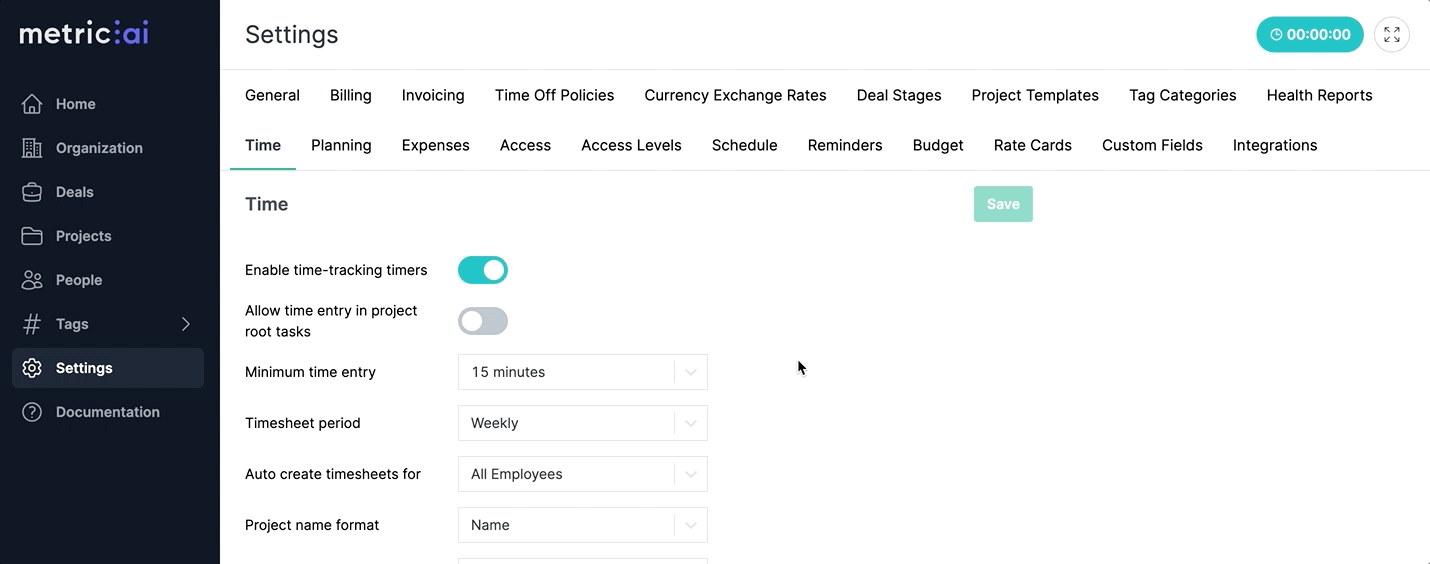This screenshot has width=1430, height=564.
Task: Open Auto create timesheets for dropdown
Action: click(x=582, y=474)
